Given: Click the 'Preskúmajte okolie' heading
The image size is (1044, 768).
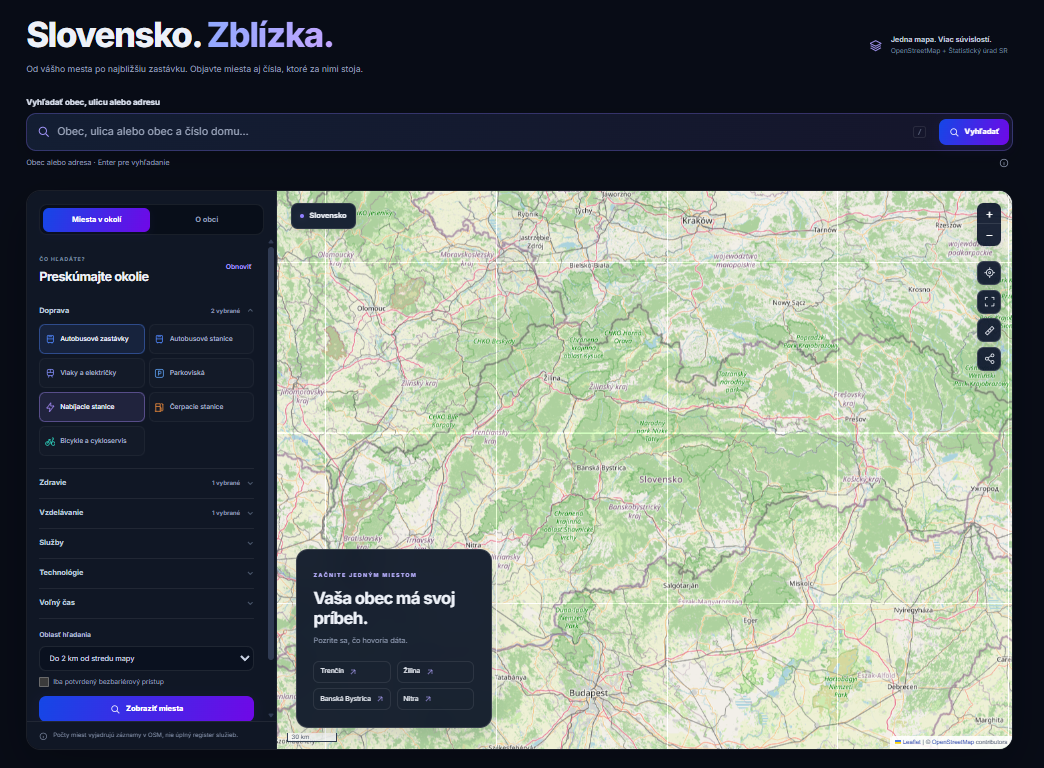Looking at the screenshot, I should [94, 277].
